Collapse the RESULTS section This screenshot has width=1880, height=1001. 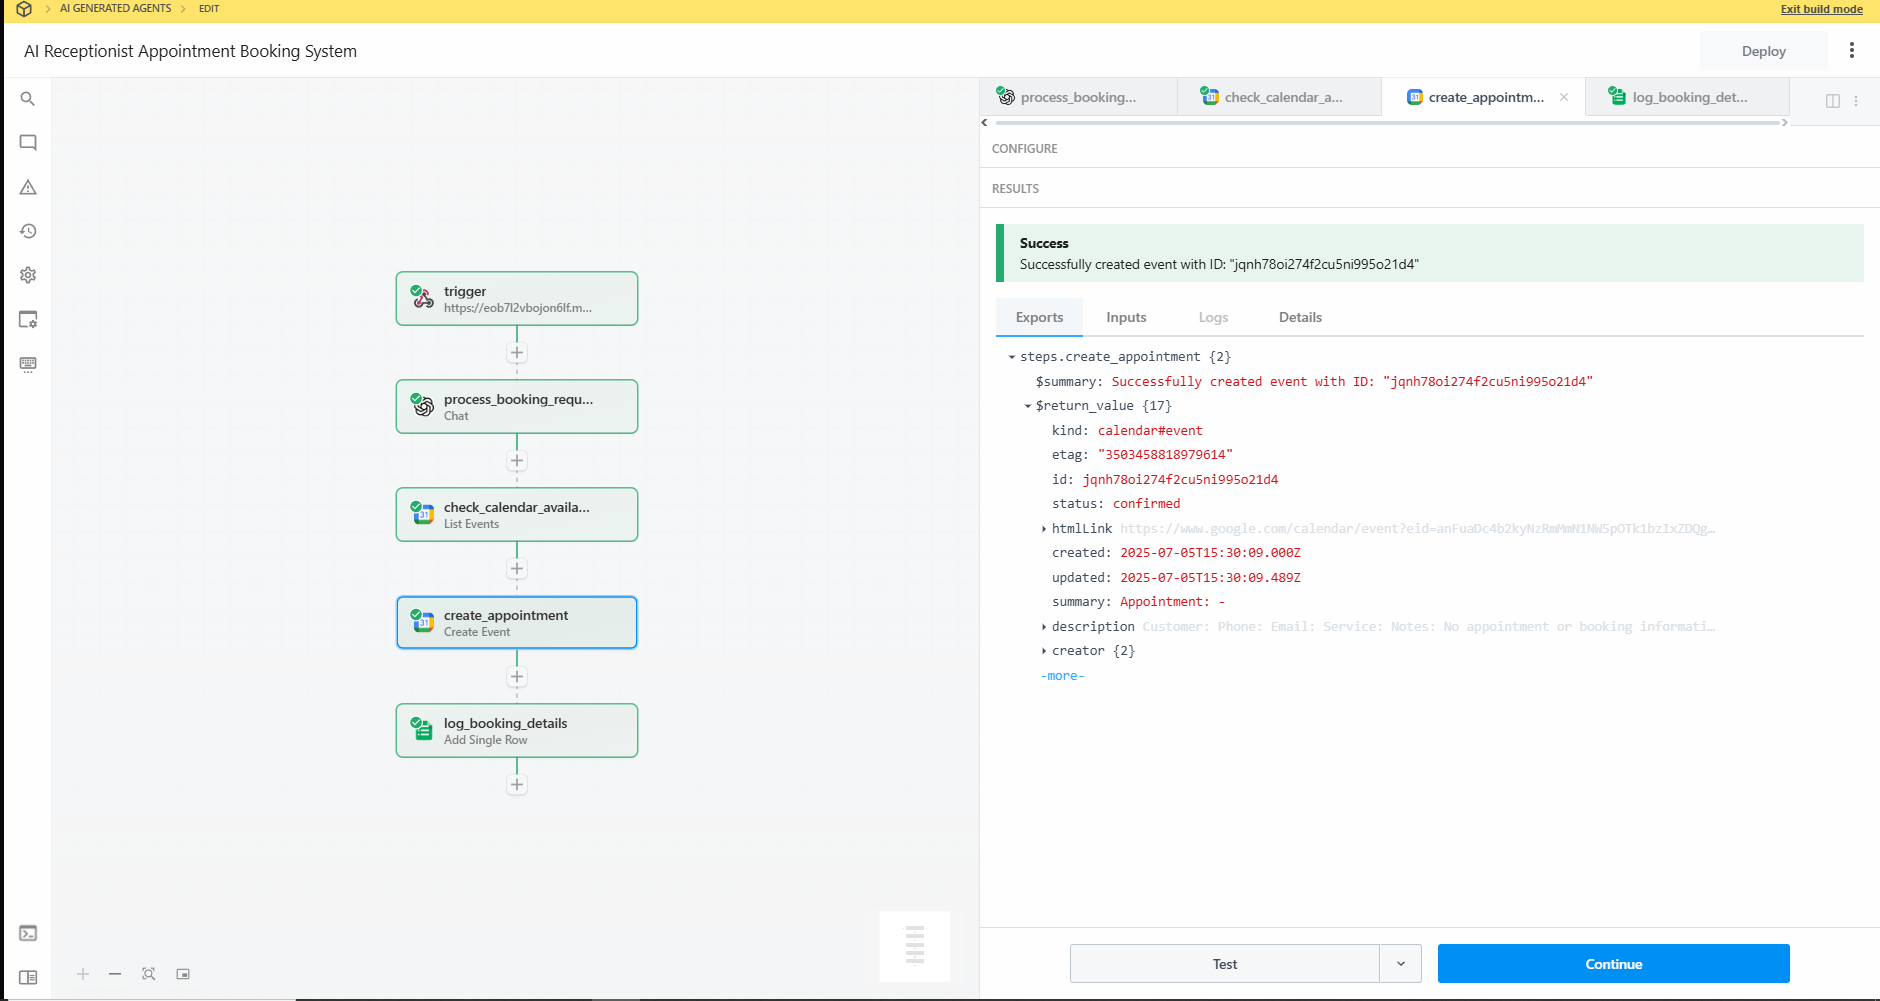(x=1015, y=188)
